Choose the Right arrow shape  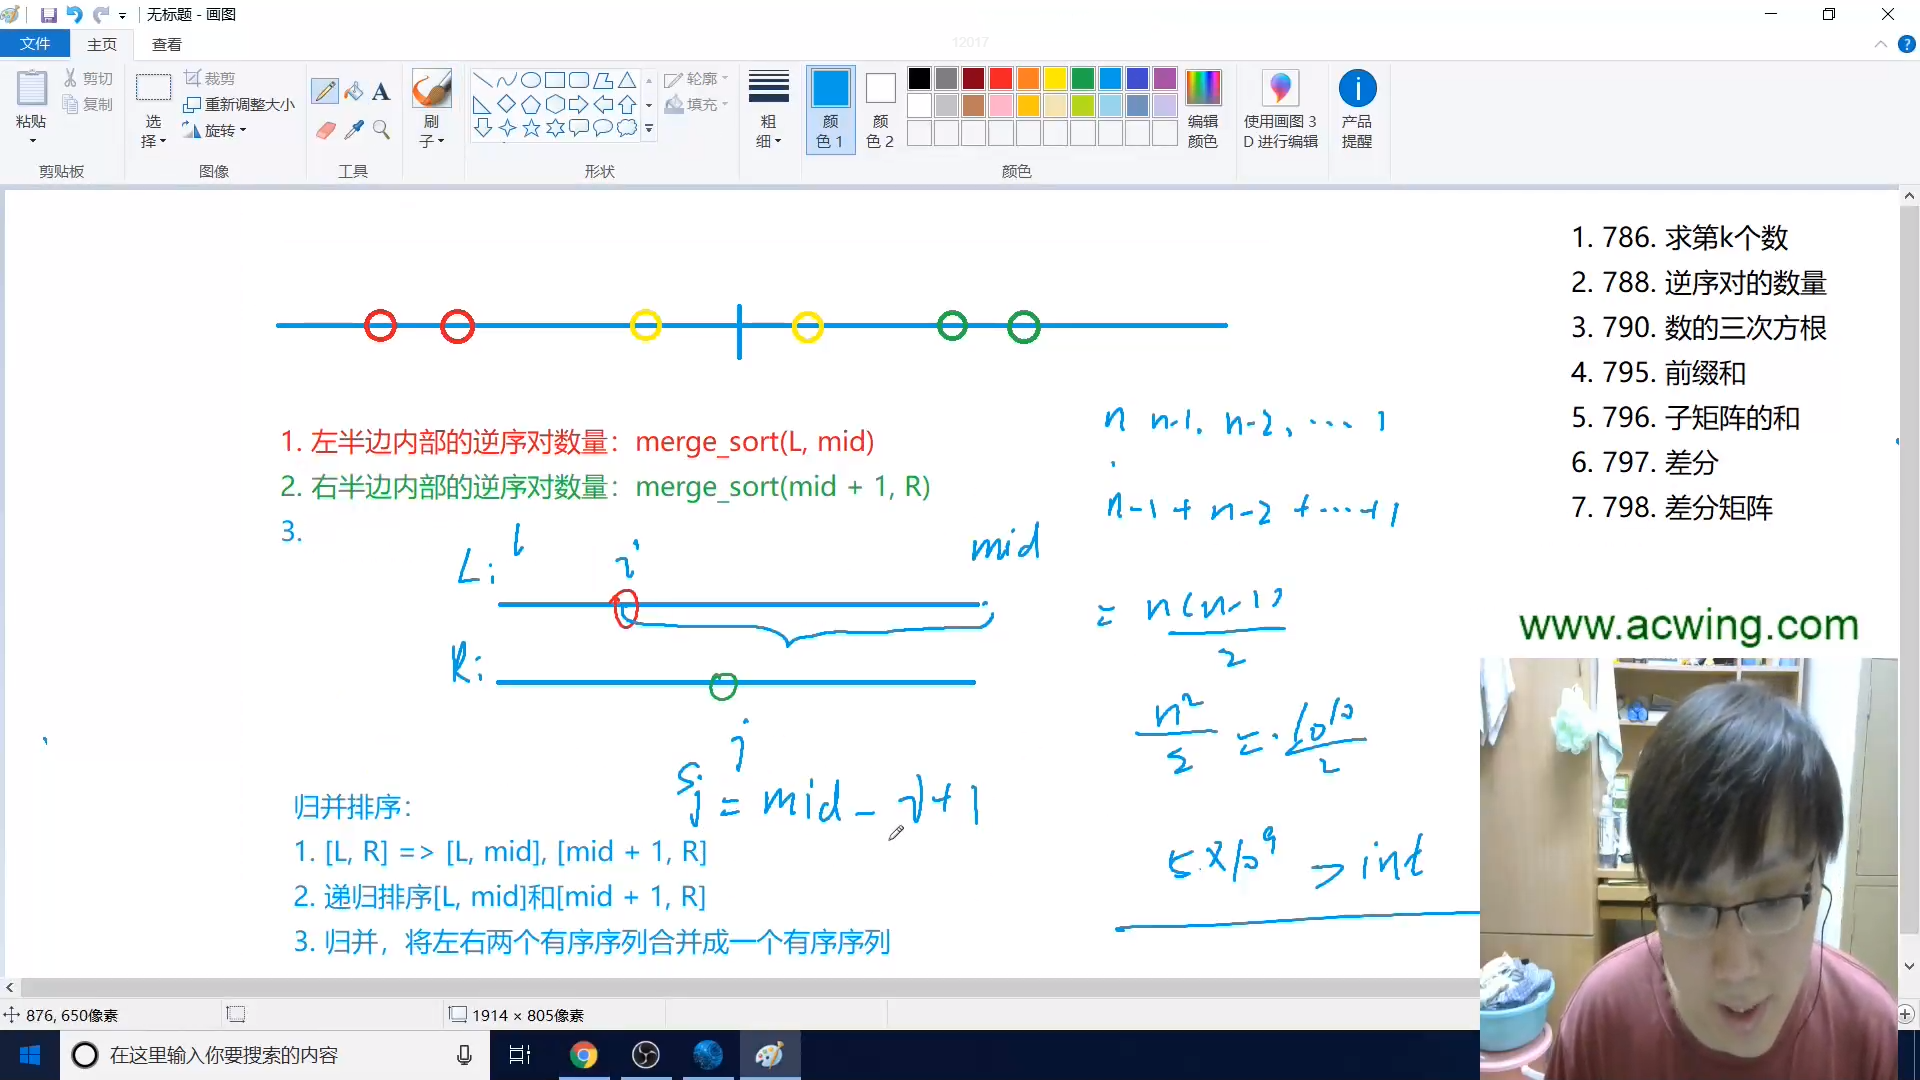tap(578, 104)
